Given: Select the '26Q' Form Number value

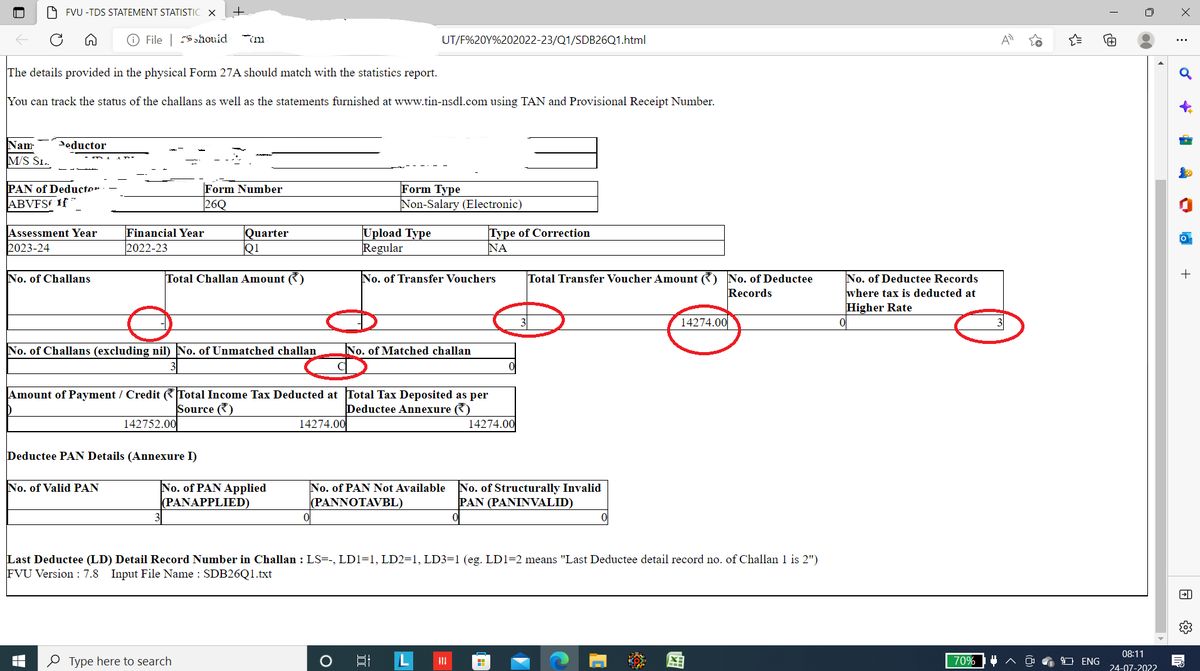Looking at the screenshot, I should tap(214, 204).
